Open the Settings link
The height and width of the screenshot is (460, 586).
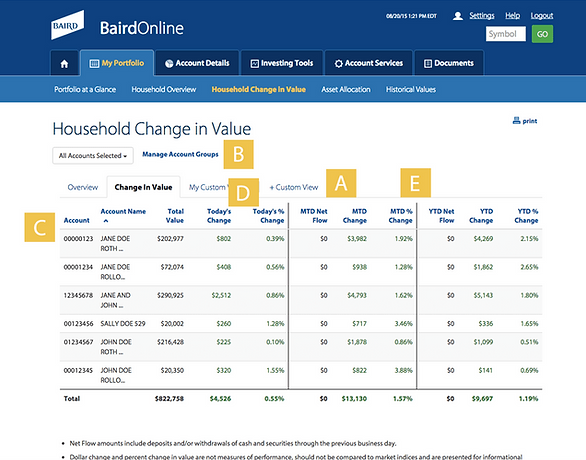tap(482, 15)
